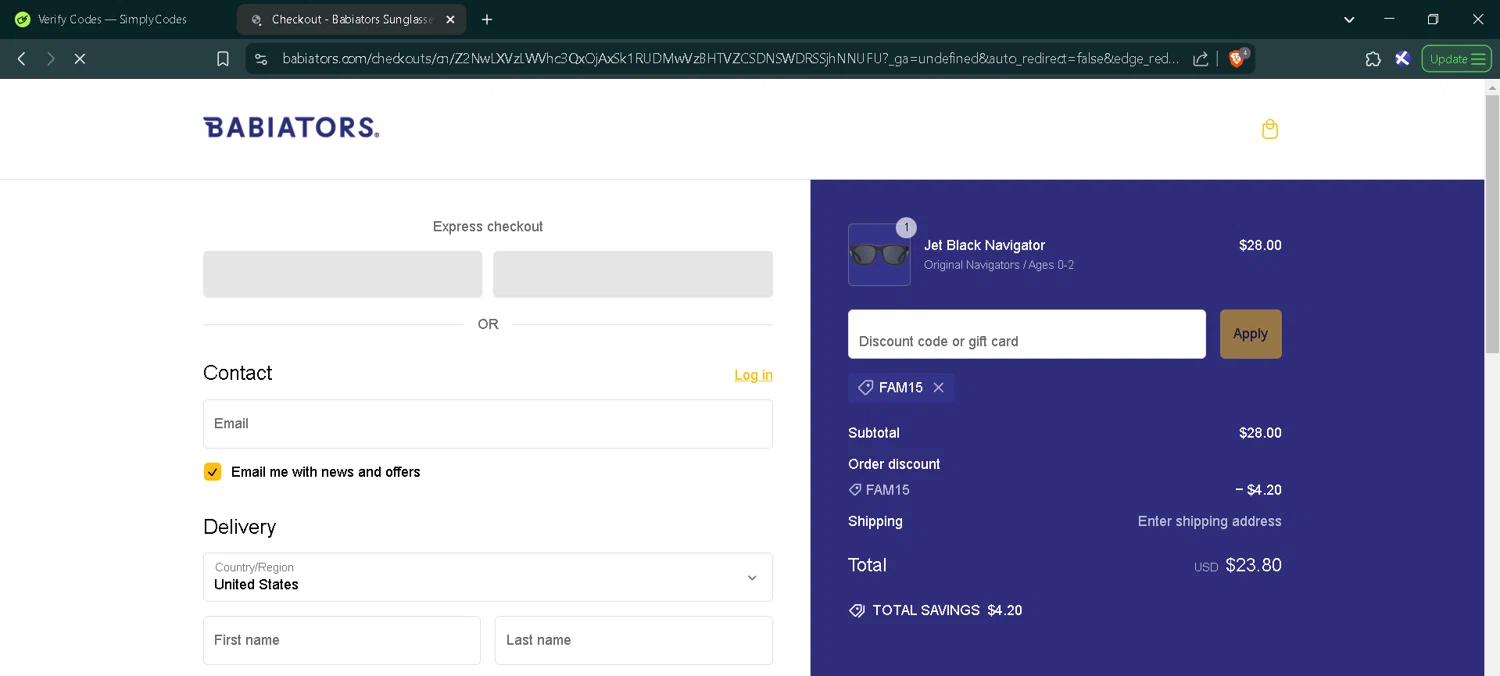Close the Checkout - Babiators tab
Image resolution: width=1500 pixels, height=676 pixels.
pyautogui.click(x=450, y=19)
